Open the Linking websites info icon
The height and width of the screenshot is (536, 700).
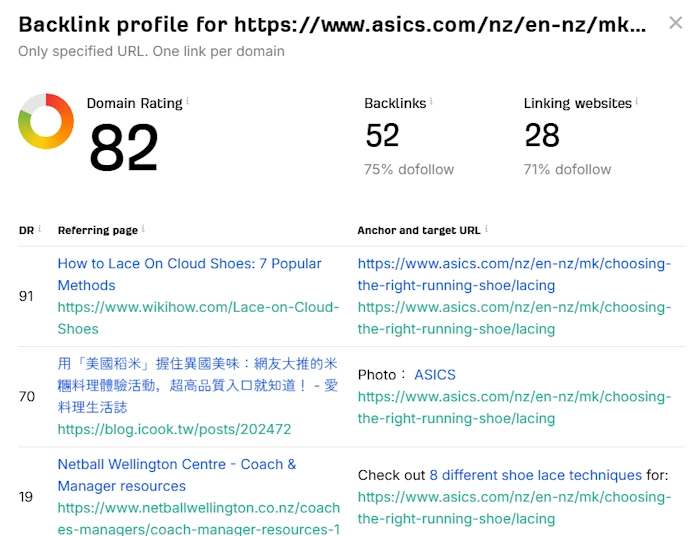637,101
